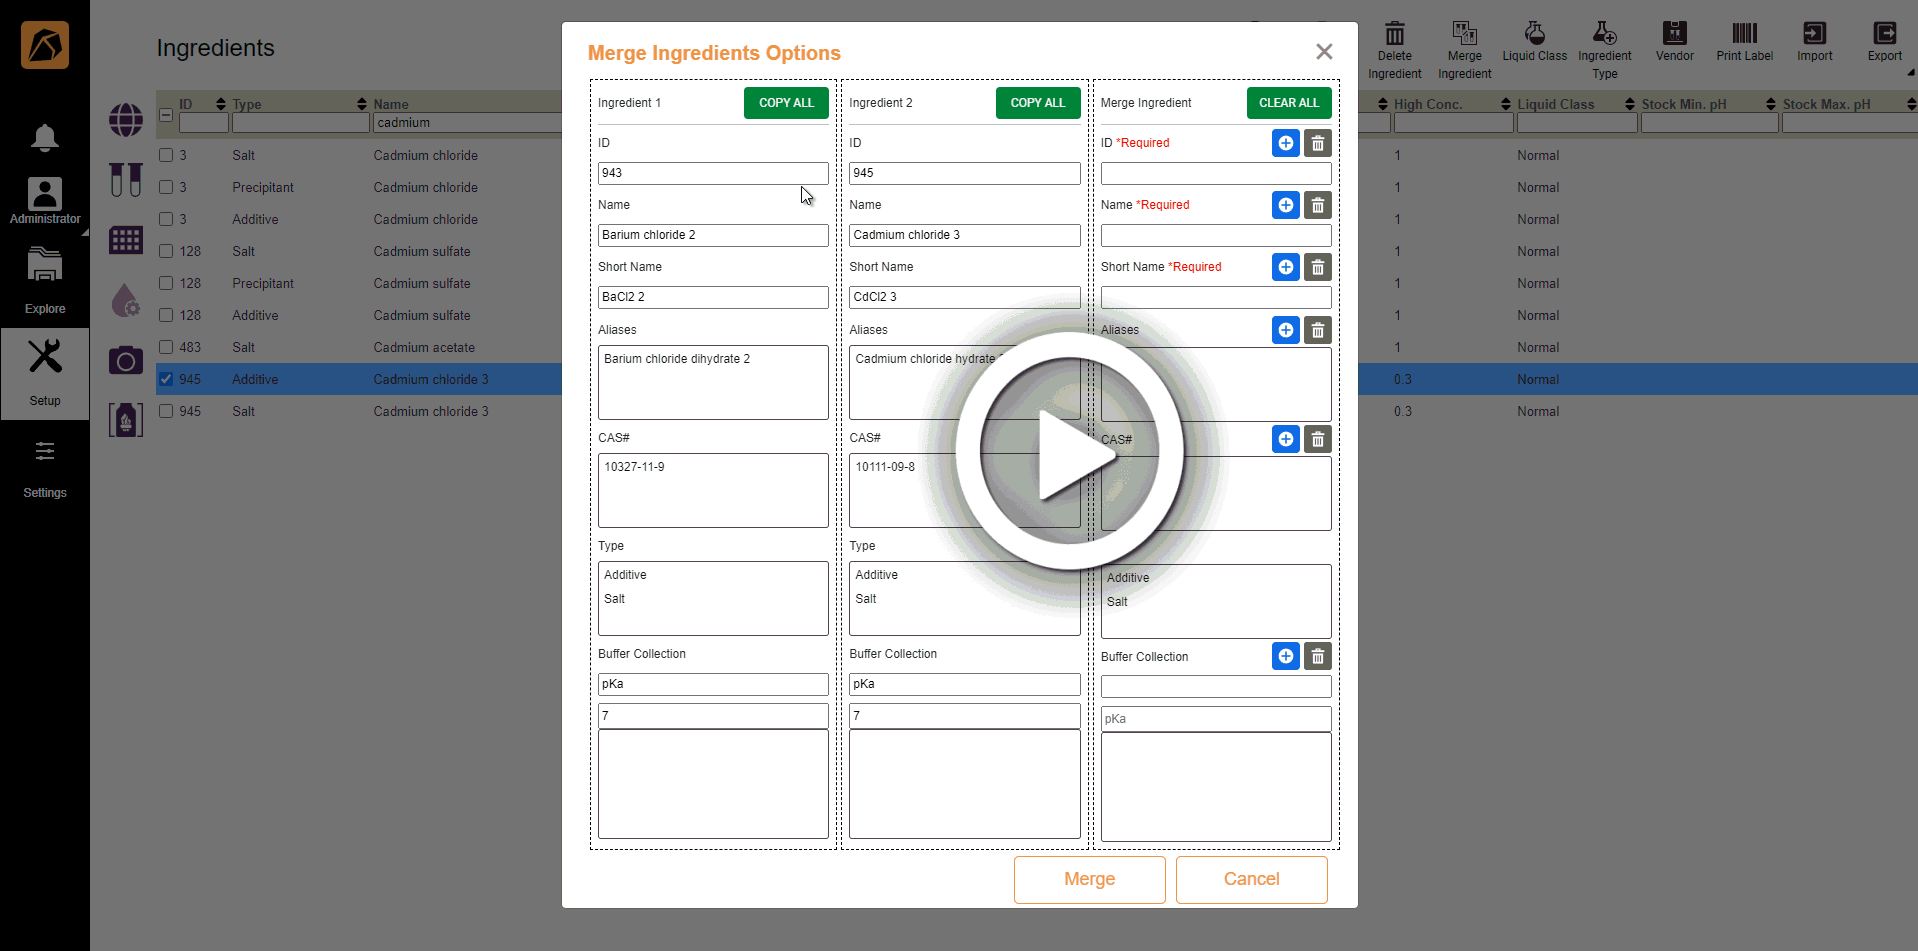Click the merge ingredient Name input field
Viewport: 1918px width, 951px height.
point(1215,235)
